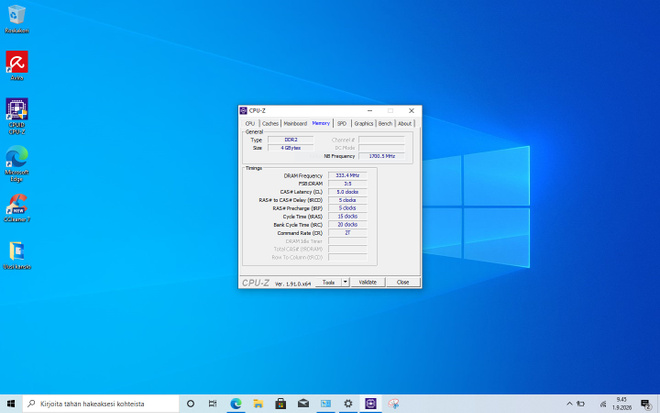Click the Cortana circle taskbar icon
660x413 pixels.
click(x=190, y=404)
